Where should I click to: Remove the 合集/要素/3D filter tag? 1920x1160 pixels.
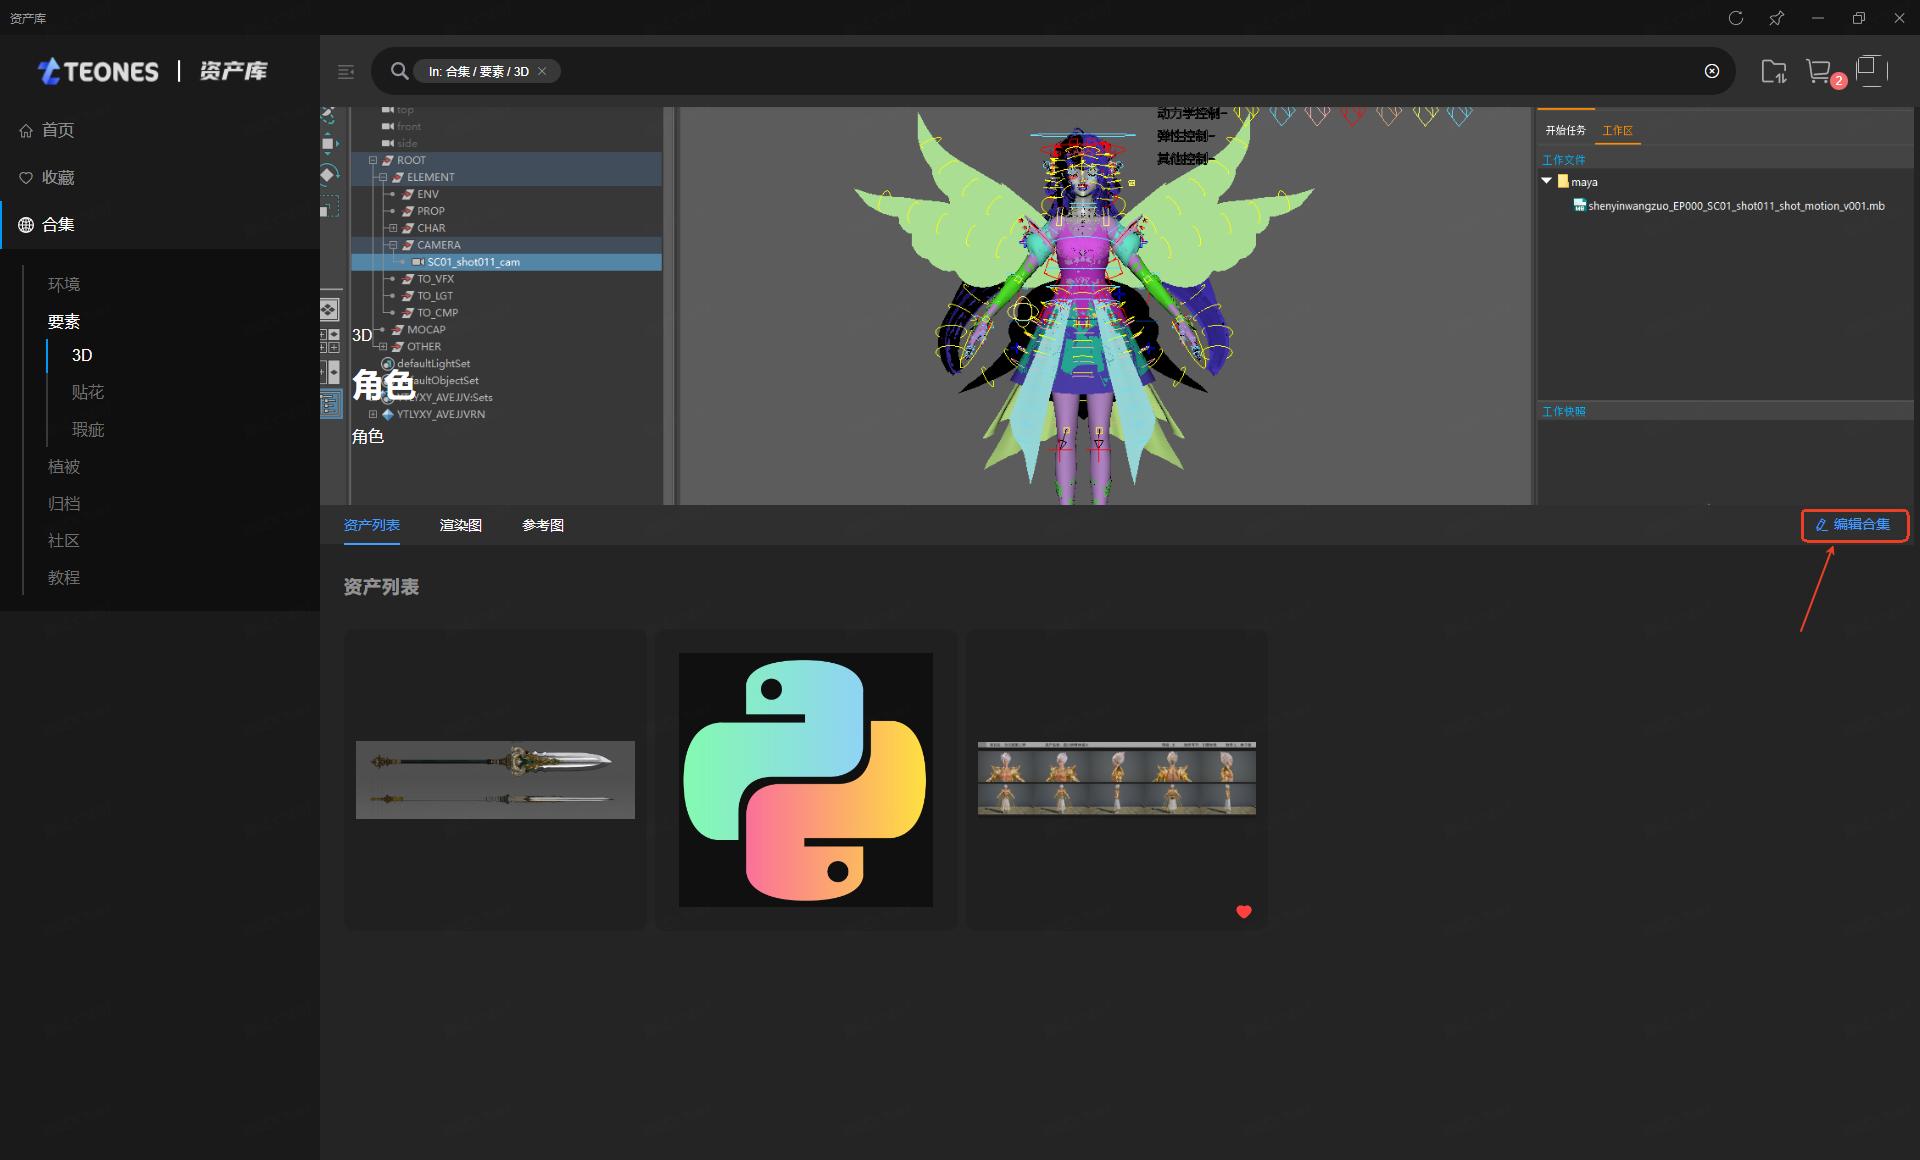tap(542, 71)
